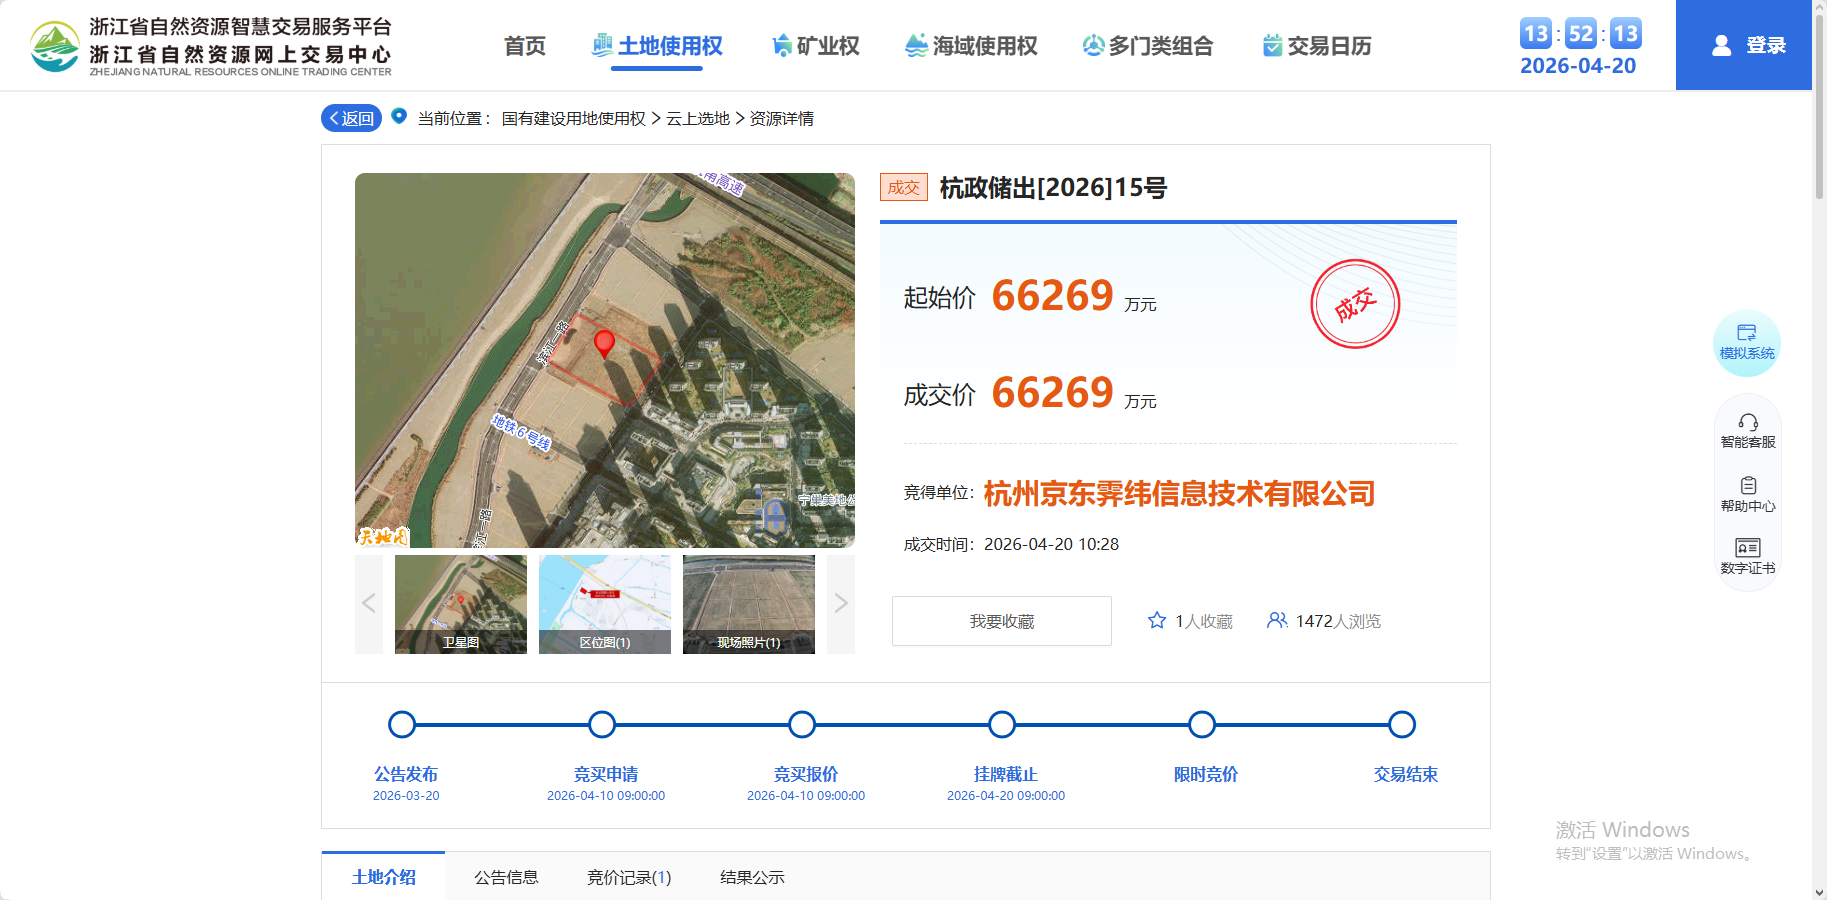Open the 交易日历 trading calendar menu

1317,46
